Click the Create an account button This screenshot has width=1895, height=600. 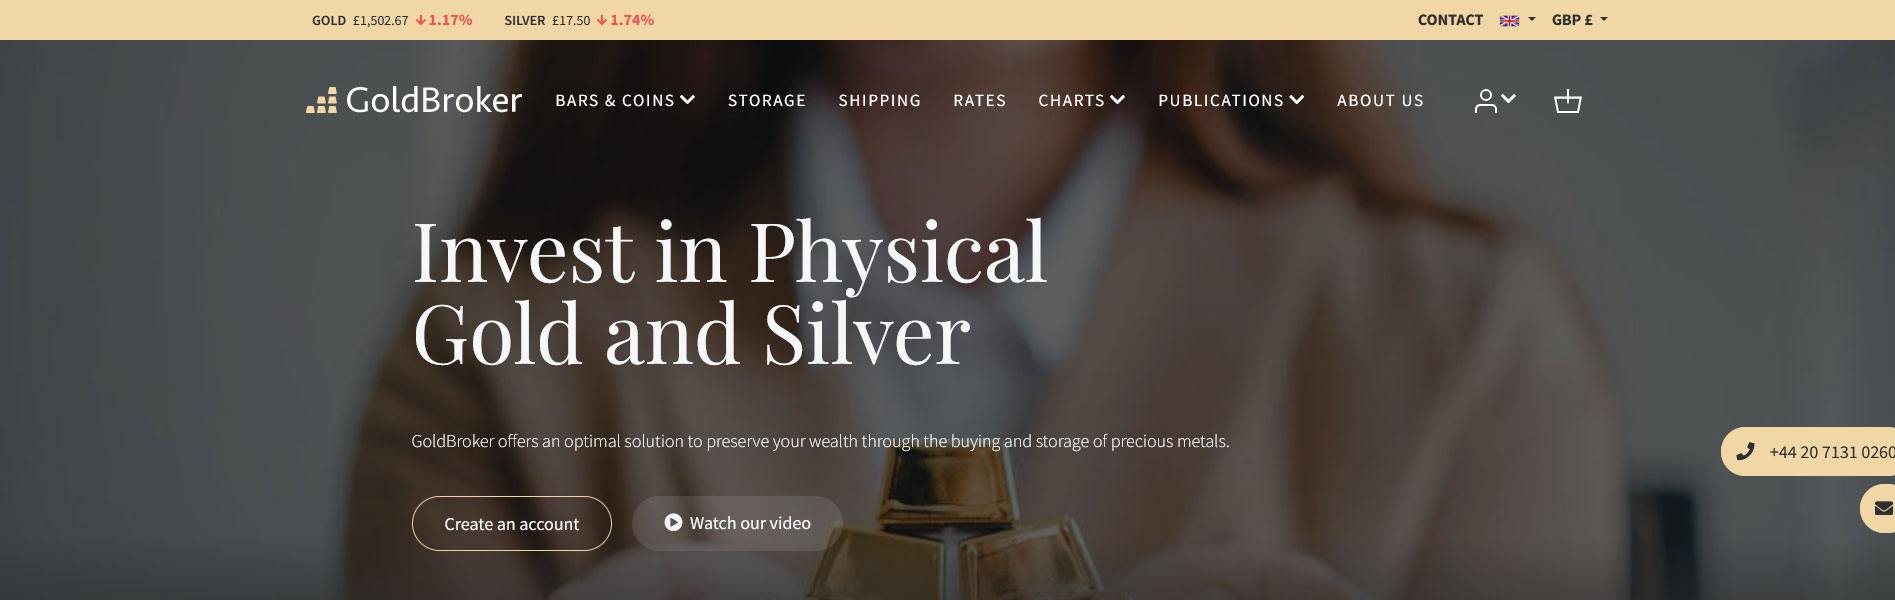[511, 523]
